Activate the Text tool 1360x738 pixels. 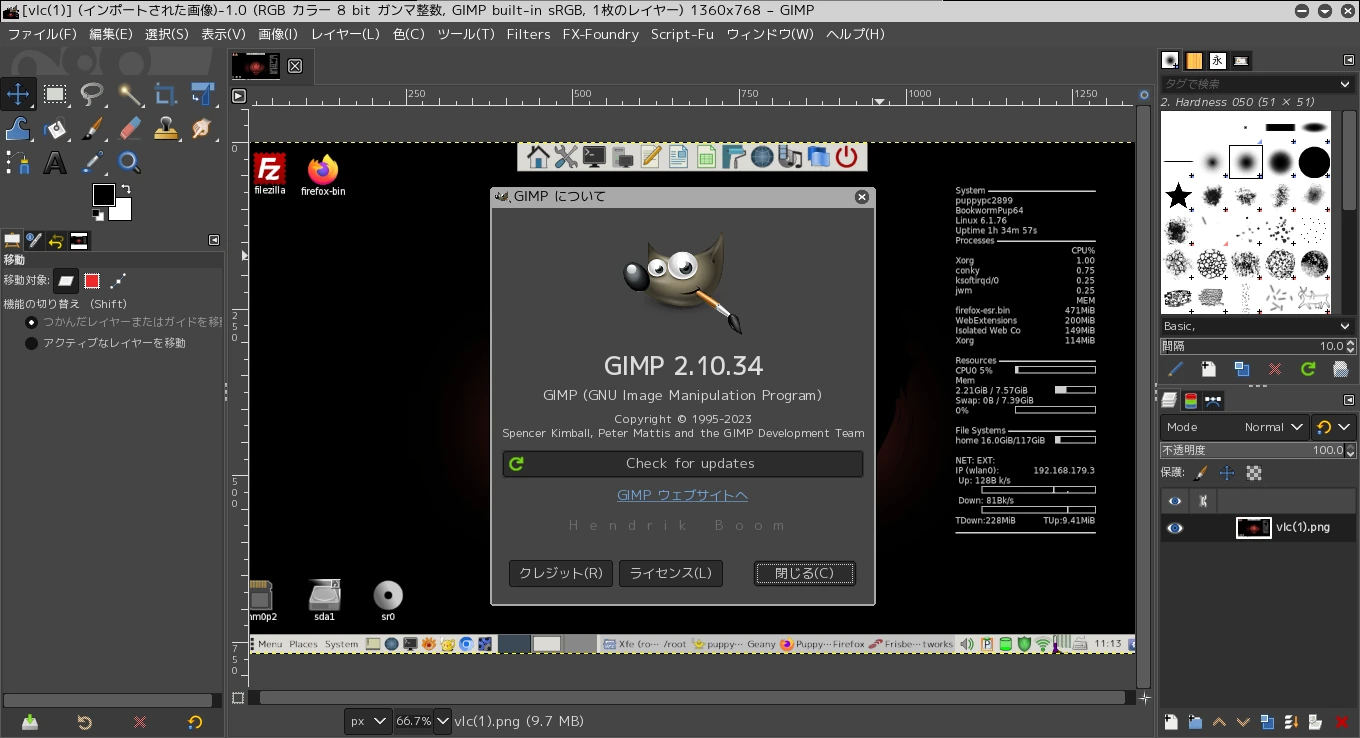[55, 162]
